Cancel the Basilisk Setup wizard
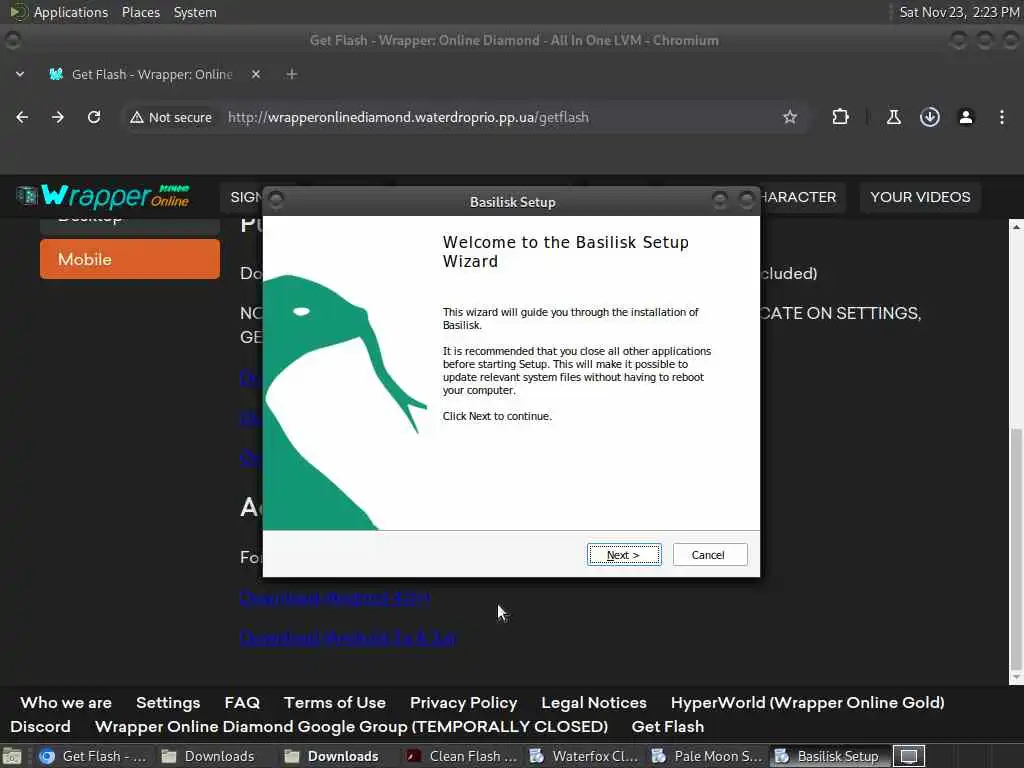The width and height of the screenshot is (1024, 768). click(x=710, y=554)
